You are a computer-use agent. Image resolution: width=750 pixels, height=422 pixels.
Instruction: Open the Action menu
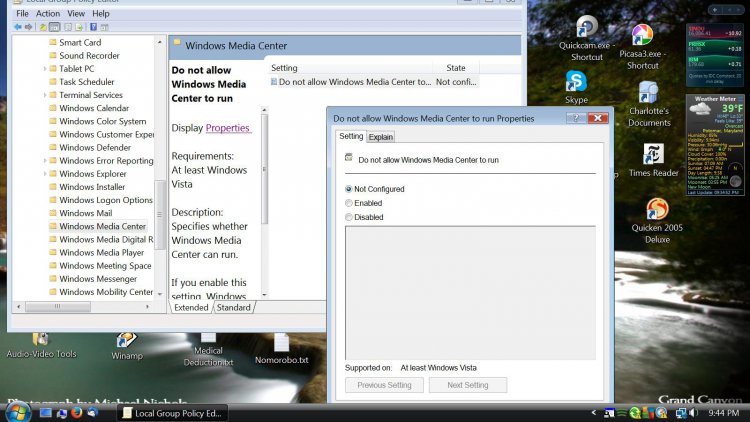click(48, 13)
